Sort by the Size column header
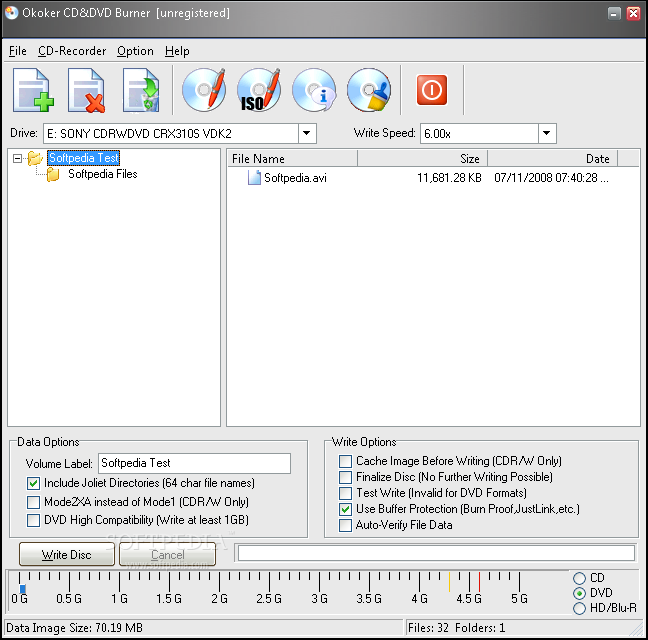This screenshot has width=648, height=640. tap(422, 159)
